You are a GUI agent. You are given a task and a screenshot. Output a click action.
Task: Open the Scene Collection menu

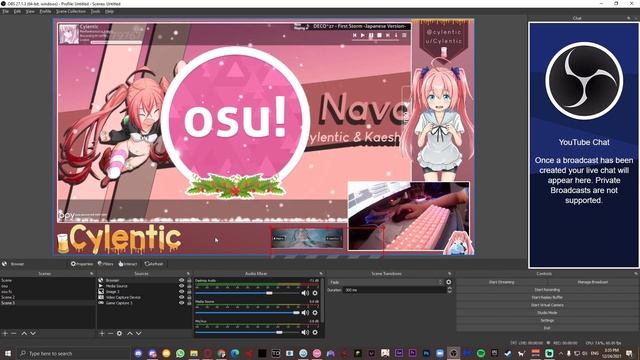point(71,11)
